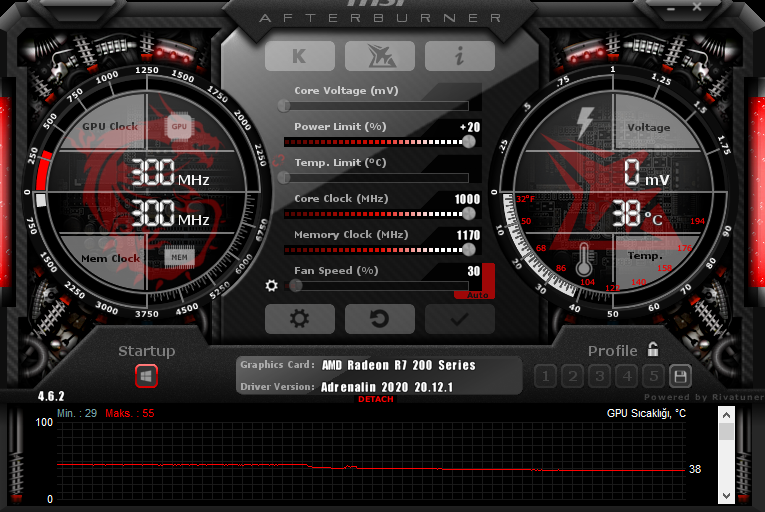Reset settings with the circular arrow button
Screen dimensions: 765x512
pos(380,319)
